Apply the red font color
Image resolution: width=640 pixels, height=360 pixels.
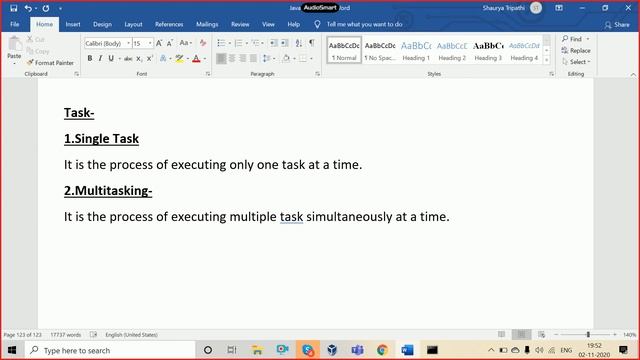click(196, 59)
